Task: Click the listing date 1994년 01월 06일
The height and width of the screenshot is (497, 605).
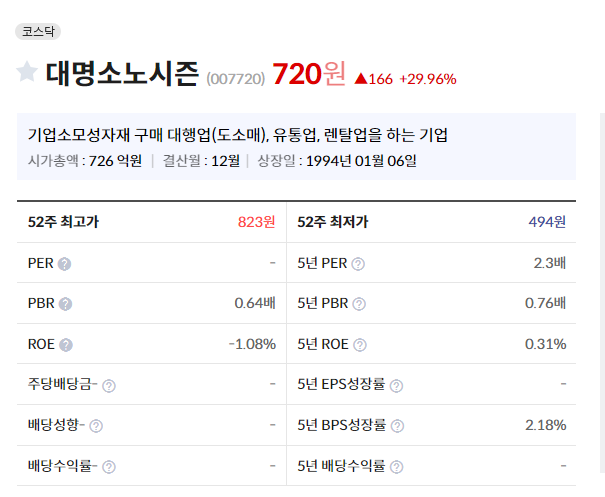Action: [361, 161]
